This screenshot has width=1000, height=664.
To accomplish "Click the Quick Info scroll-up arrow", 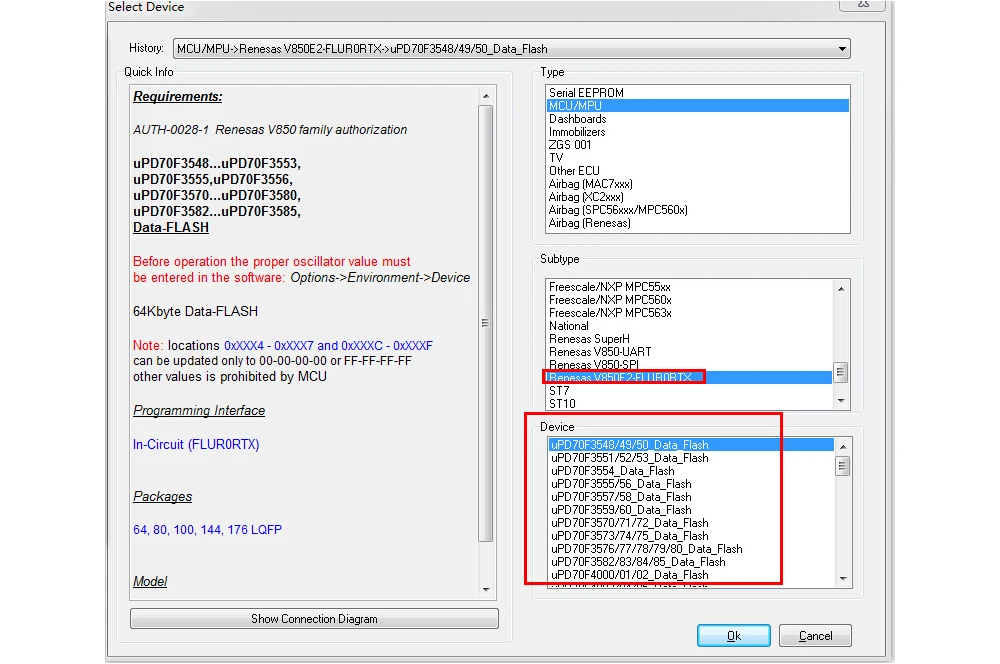I will tap(486, 96).
